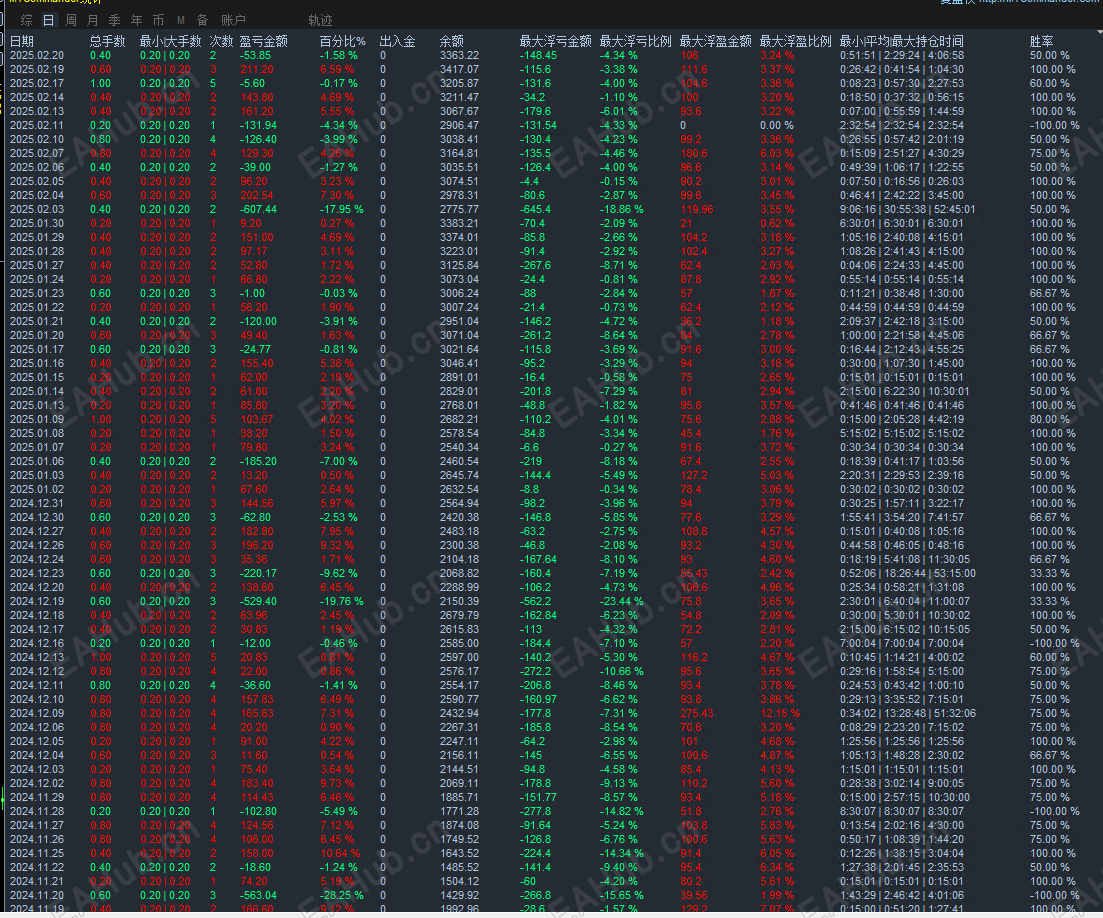Click the 最大浮亏金额 column header
Viewport: 1103px width, 918px height.
(x=556, y=42)
